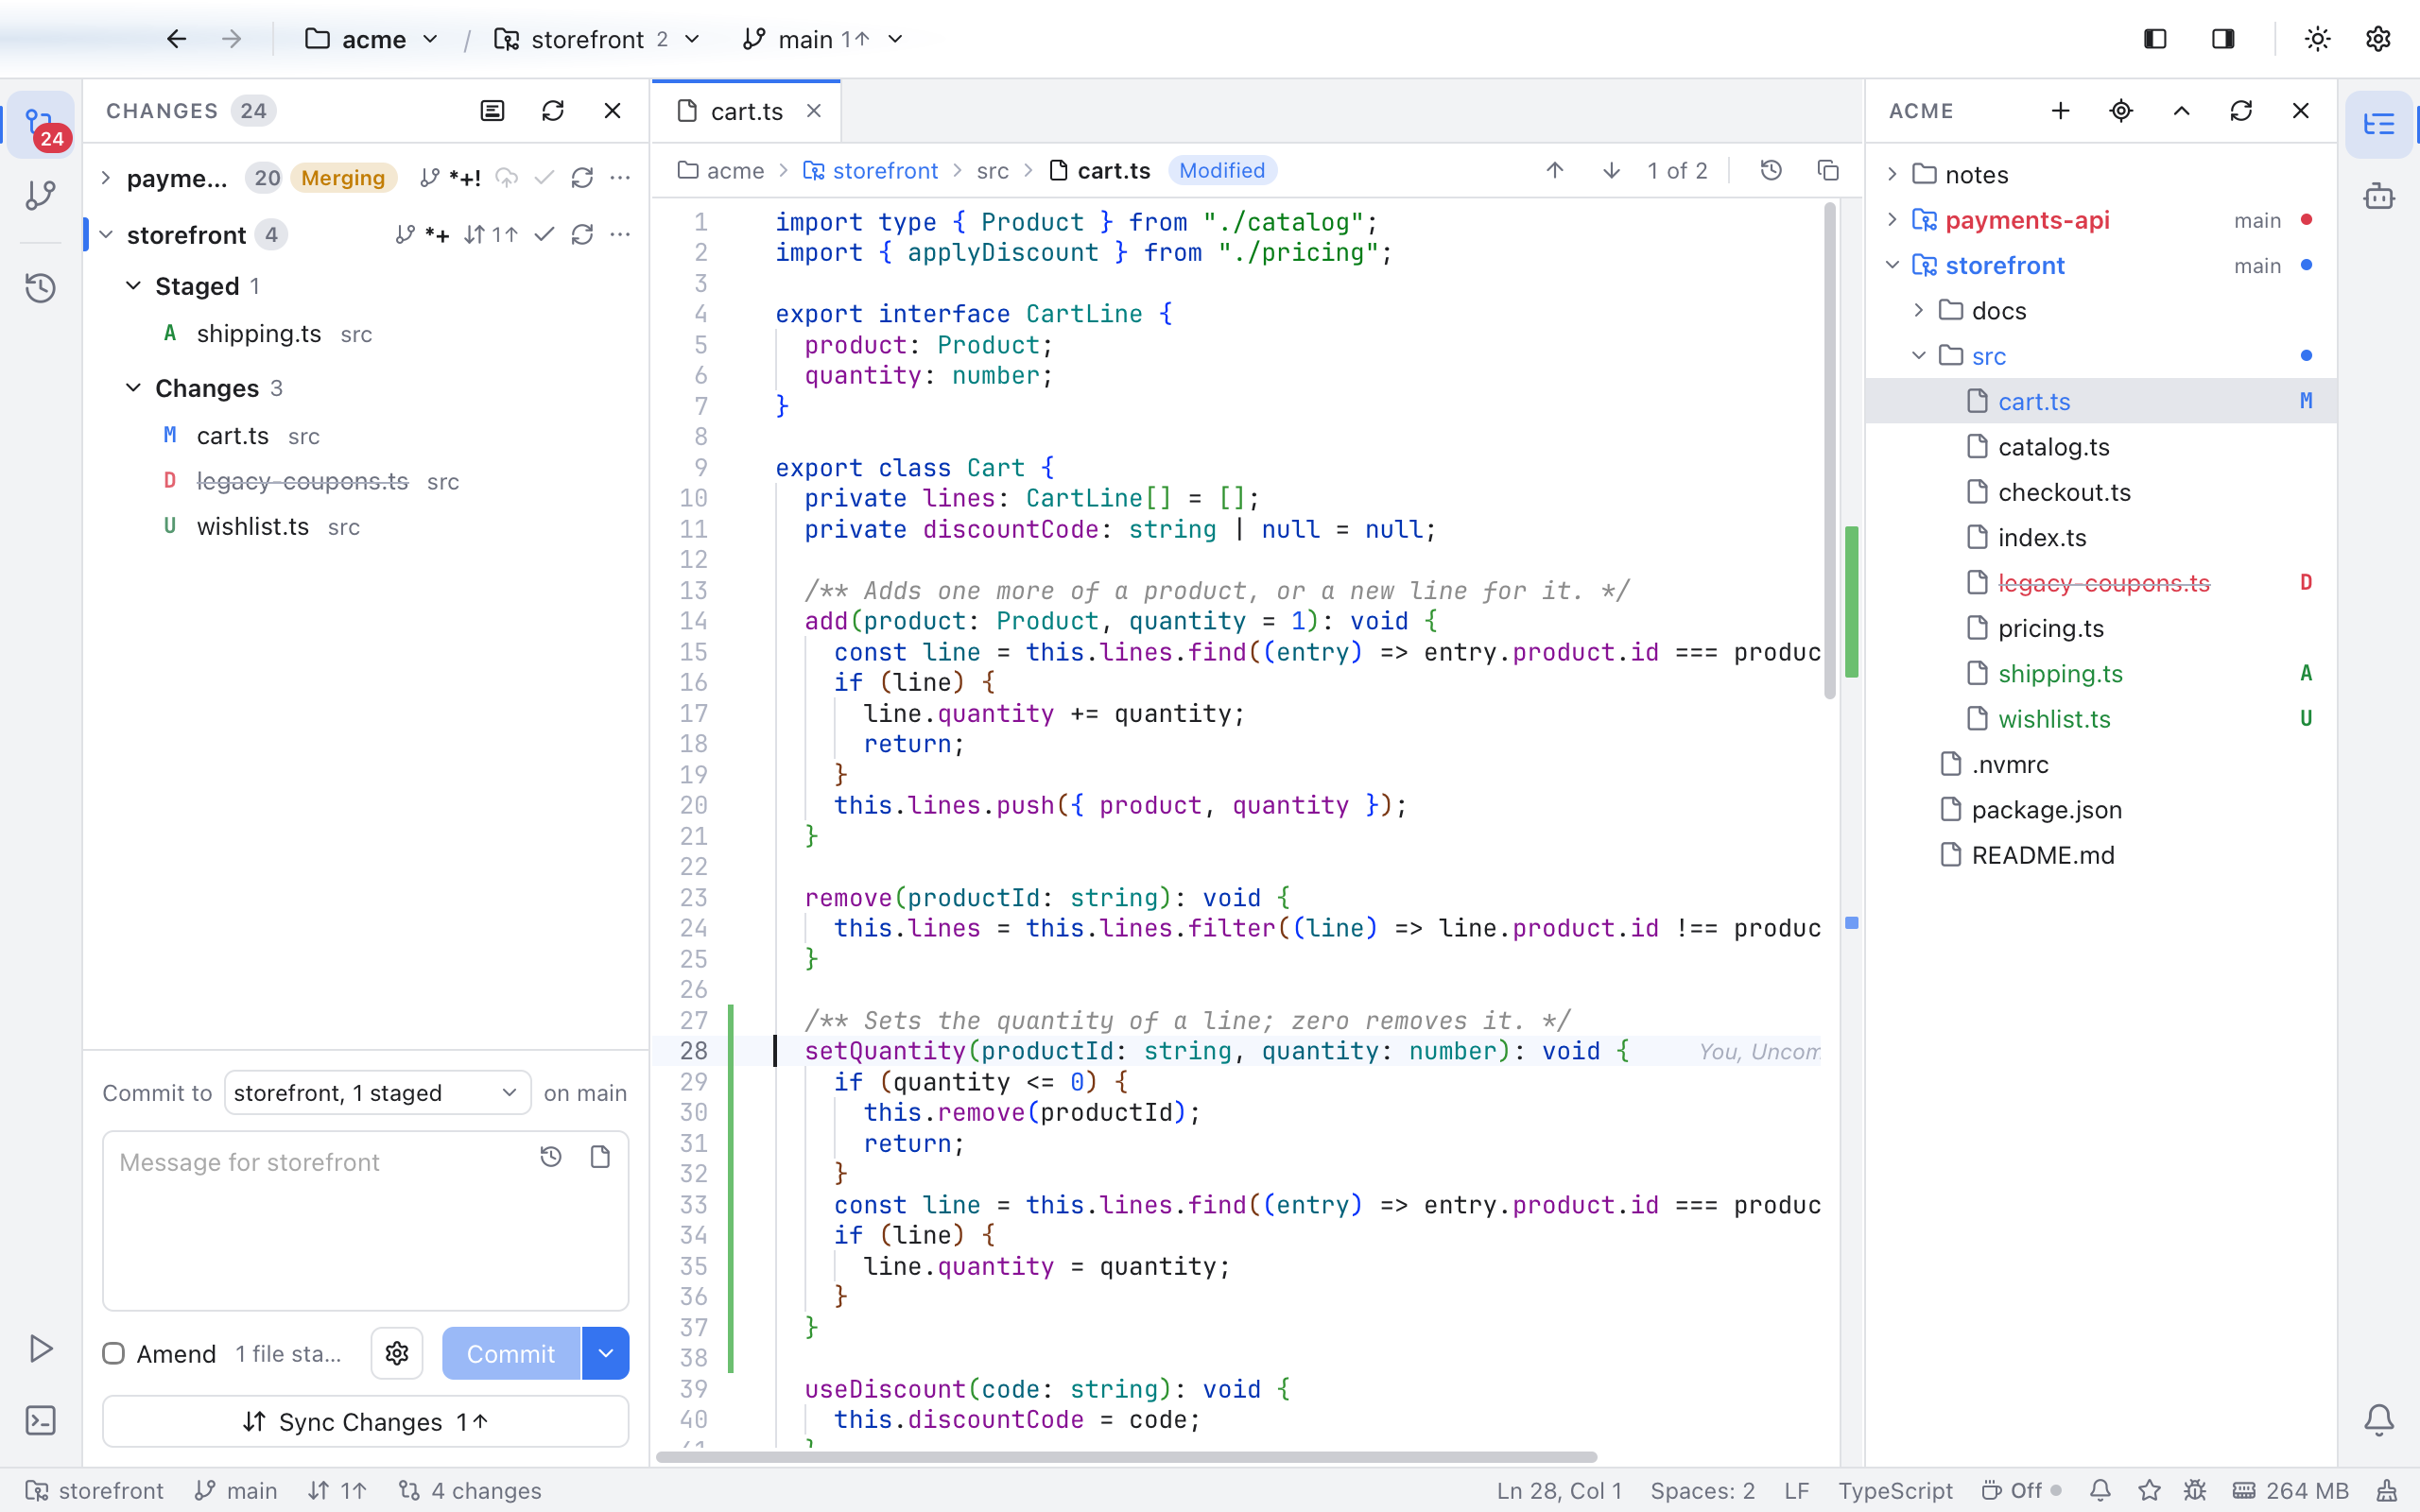Navigate back with the left arrow
The width and height of the screenshot is (2420, 1512).
pyautogui.click(x=176, y=39)
